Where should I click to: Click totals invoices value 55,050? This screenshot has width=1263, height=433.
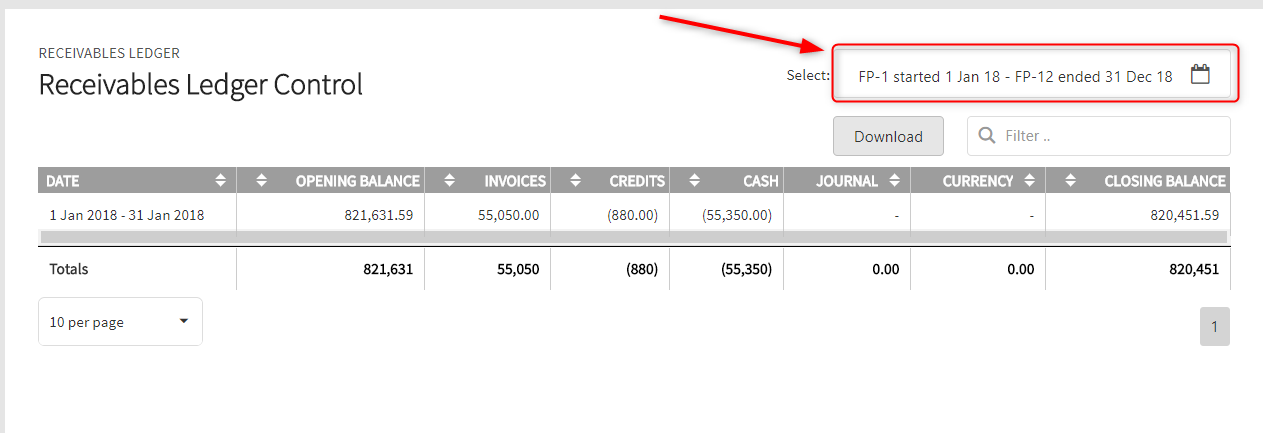[x=516, y=269]
